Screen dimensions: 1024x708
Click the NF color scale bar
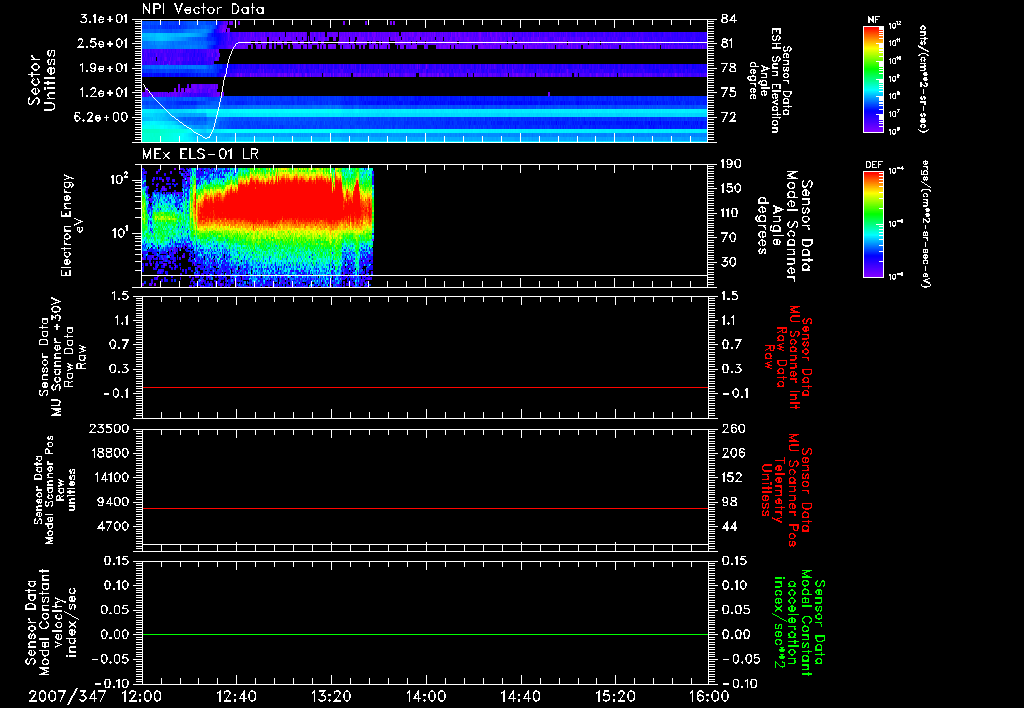tap(874, 79)
